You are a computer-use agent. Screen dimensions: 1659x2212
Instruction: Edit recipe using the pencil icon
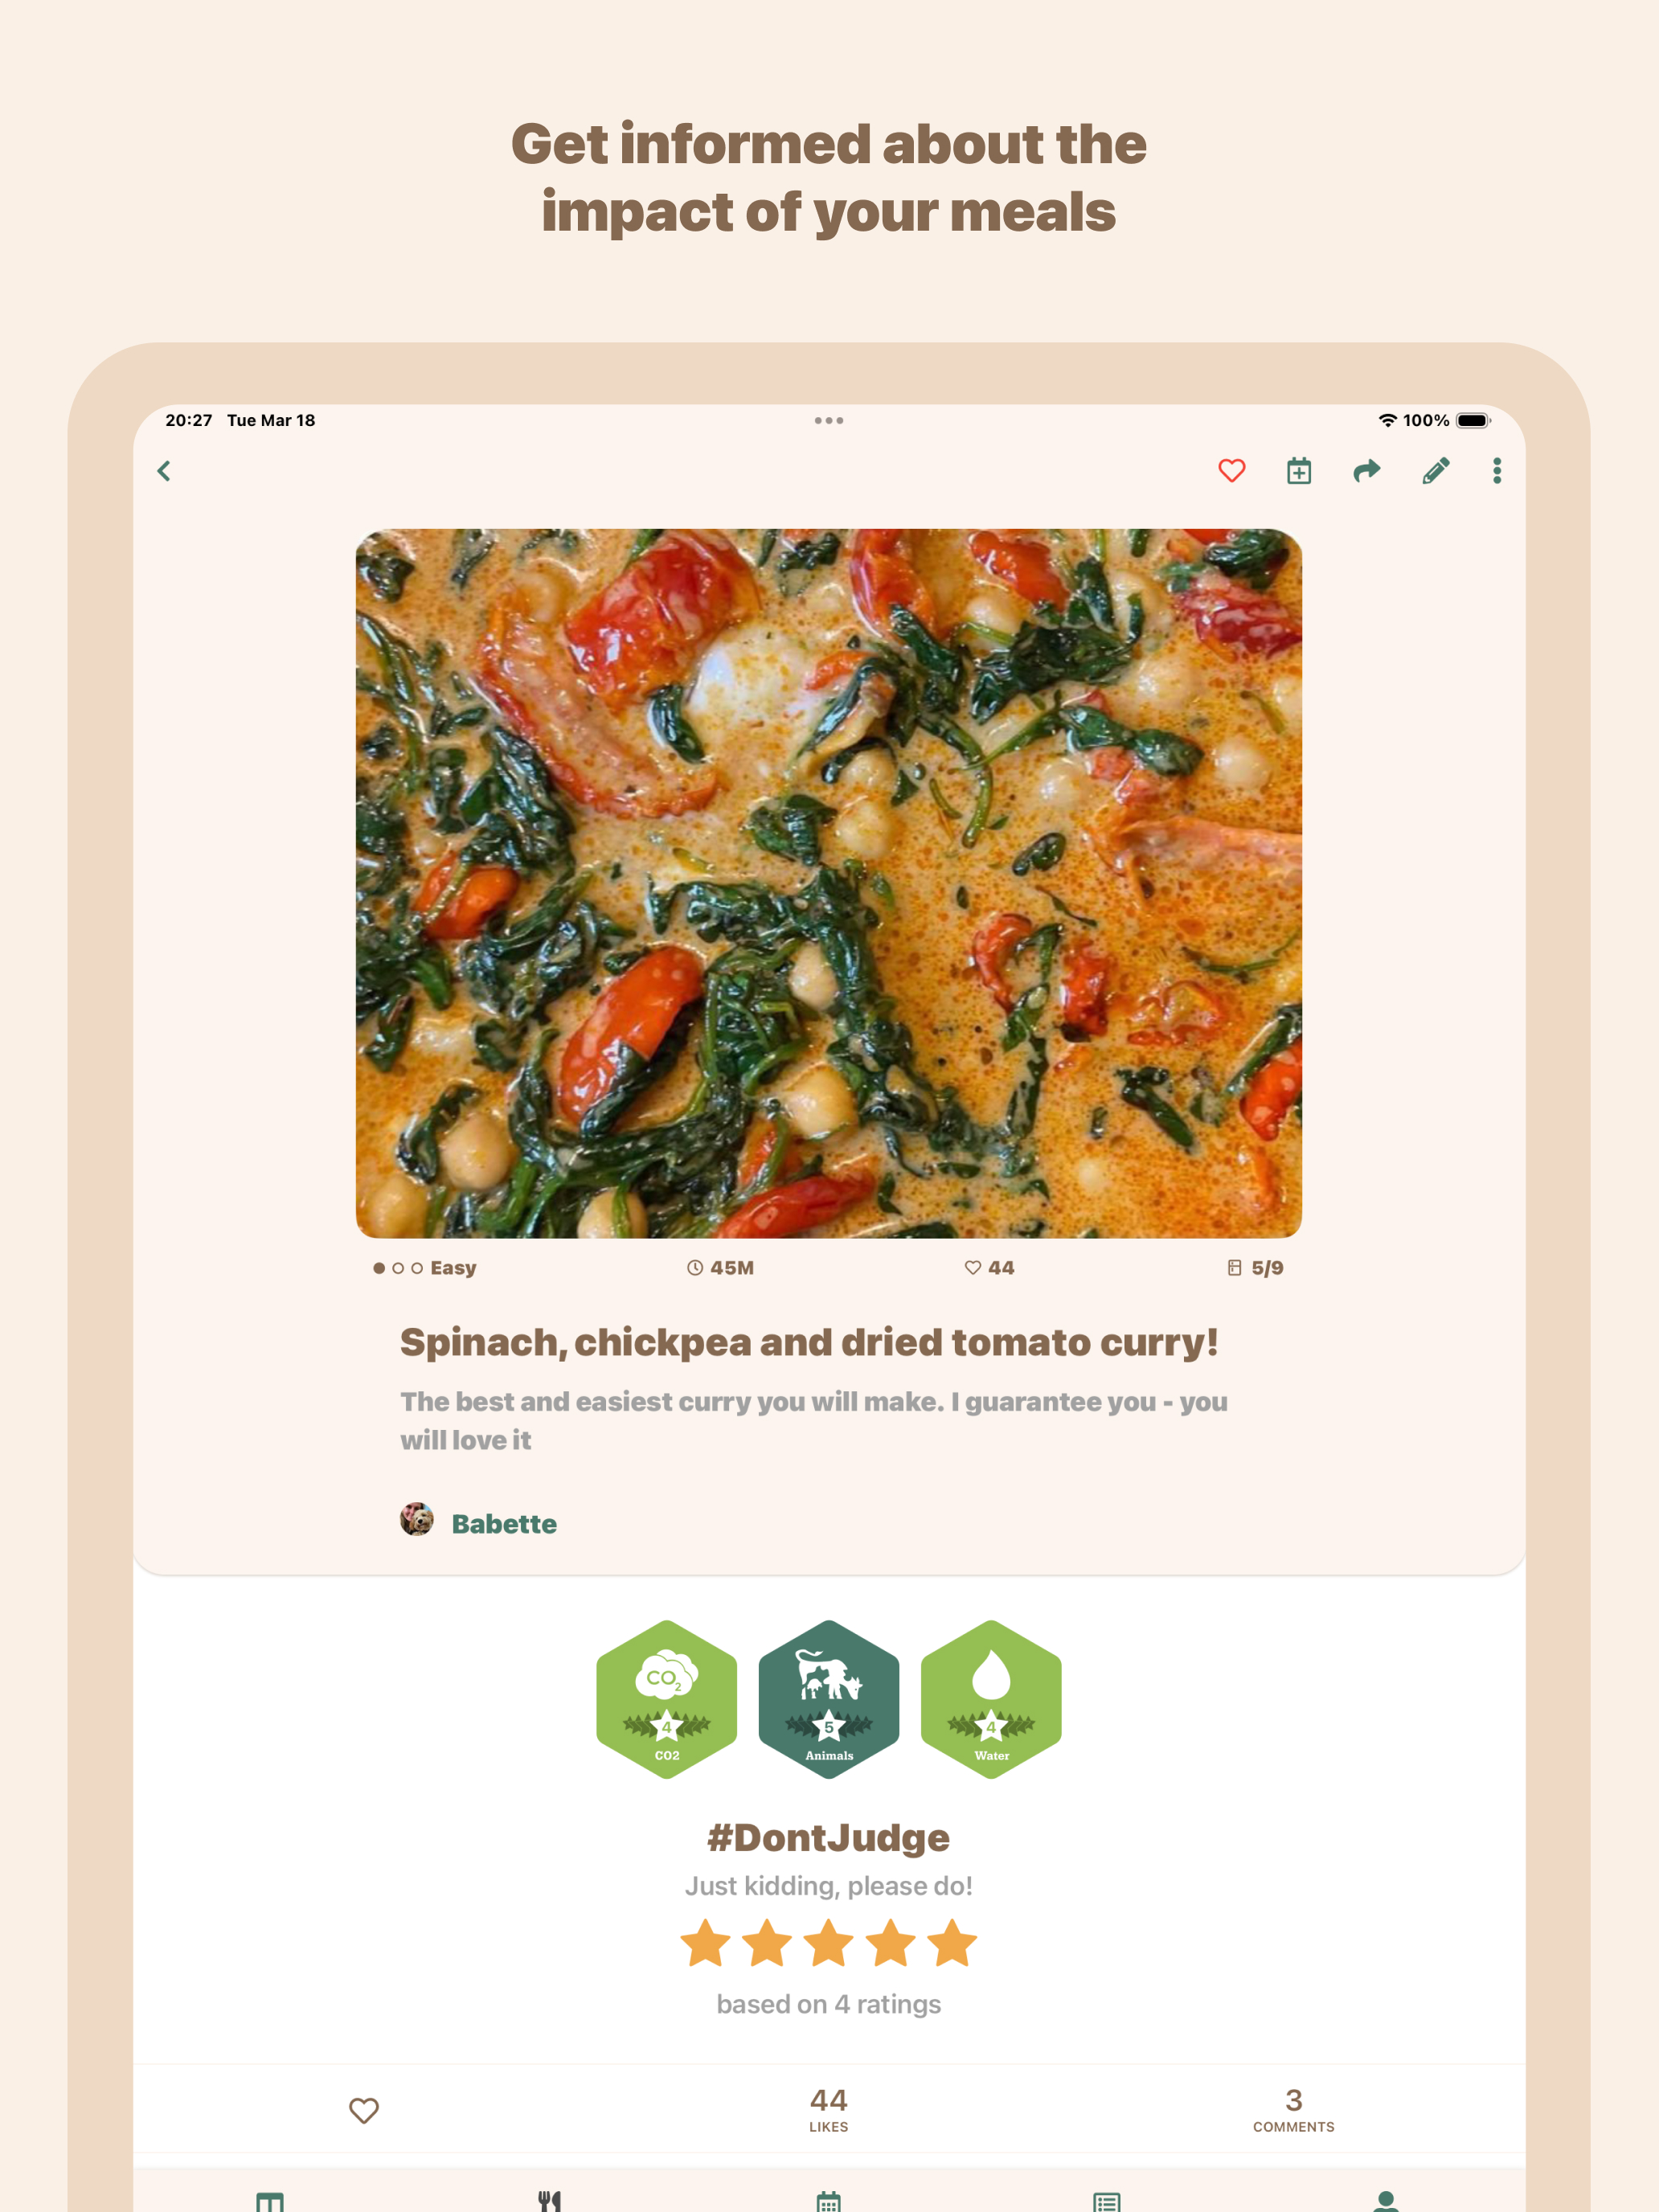(1435, 471)
